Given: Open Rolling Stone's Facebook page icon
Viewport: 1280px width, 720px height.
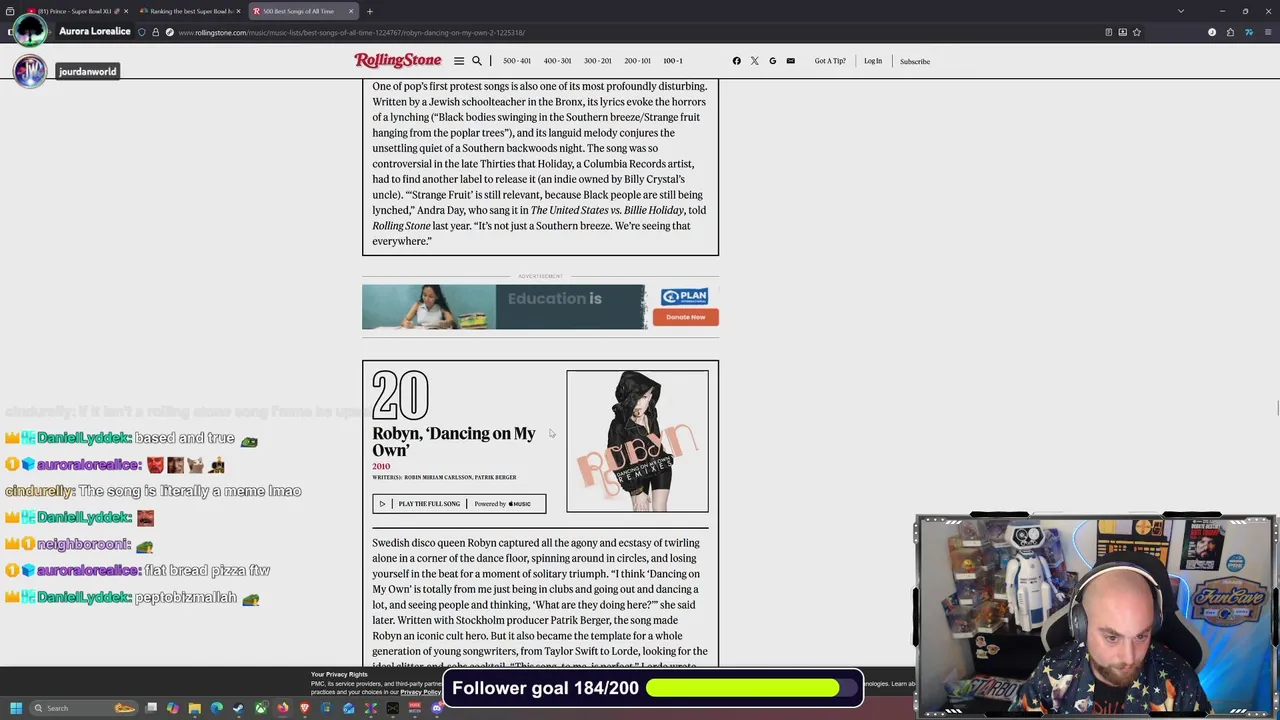Looking at the screenshot, I should [x=737, y=61].
